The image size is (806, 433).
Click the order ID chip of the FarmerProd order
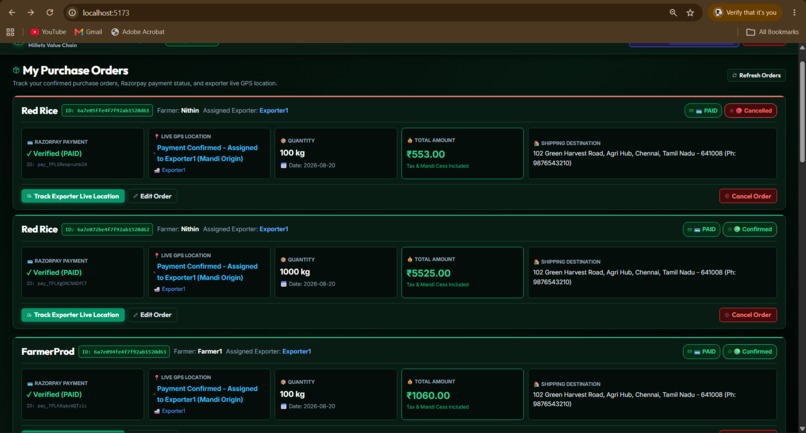[124, 352]
